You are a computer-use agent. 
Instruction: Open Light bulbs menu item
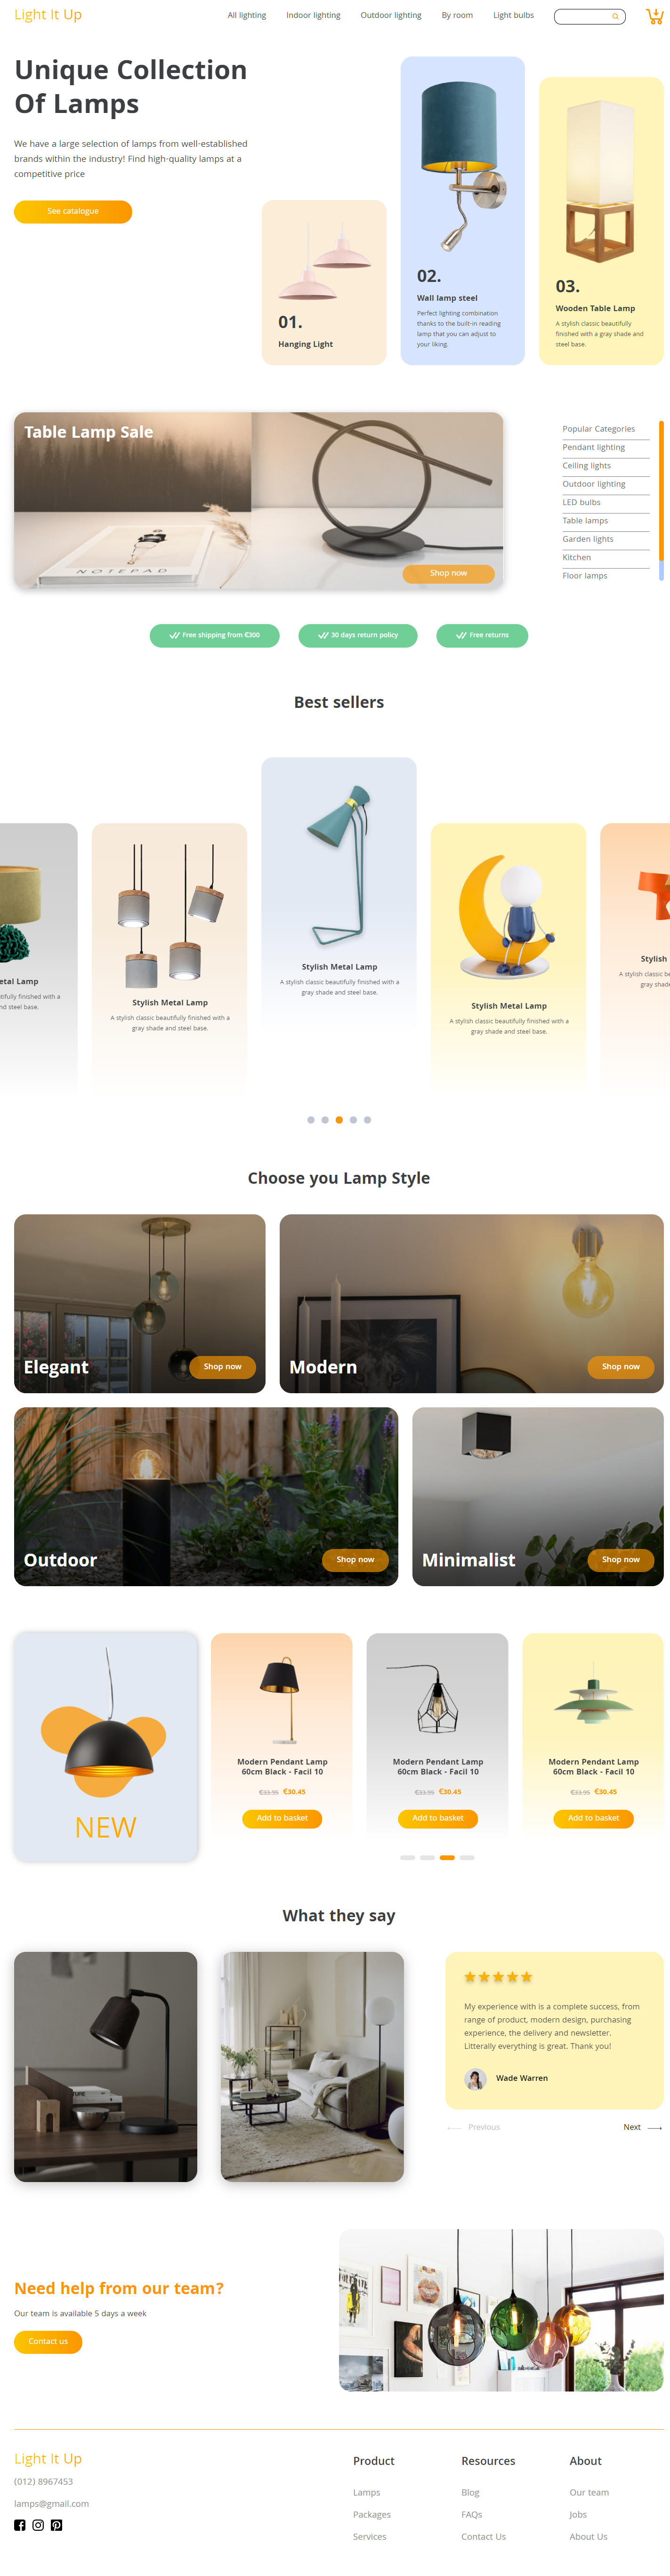tap(513, 15)
